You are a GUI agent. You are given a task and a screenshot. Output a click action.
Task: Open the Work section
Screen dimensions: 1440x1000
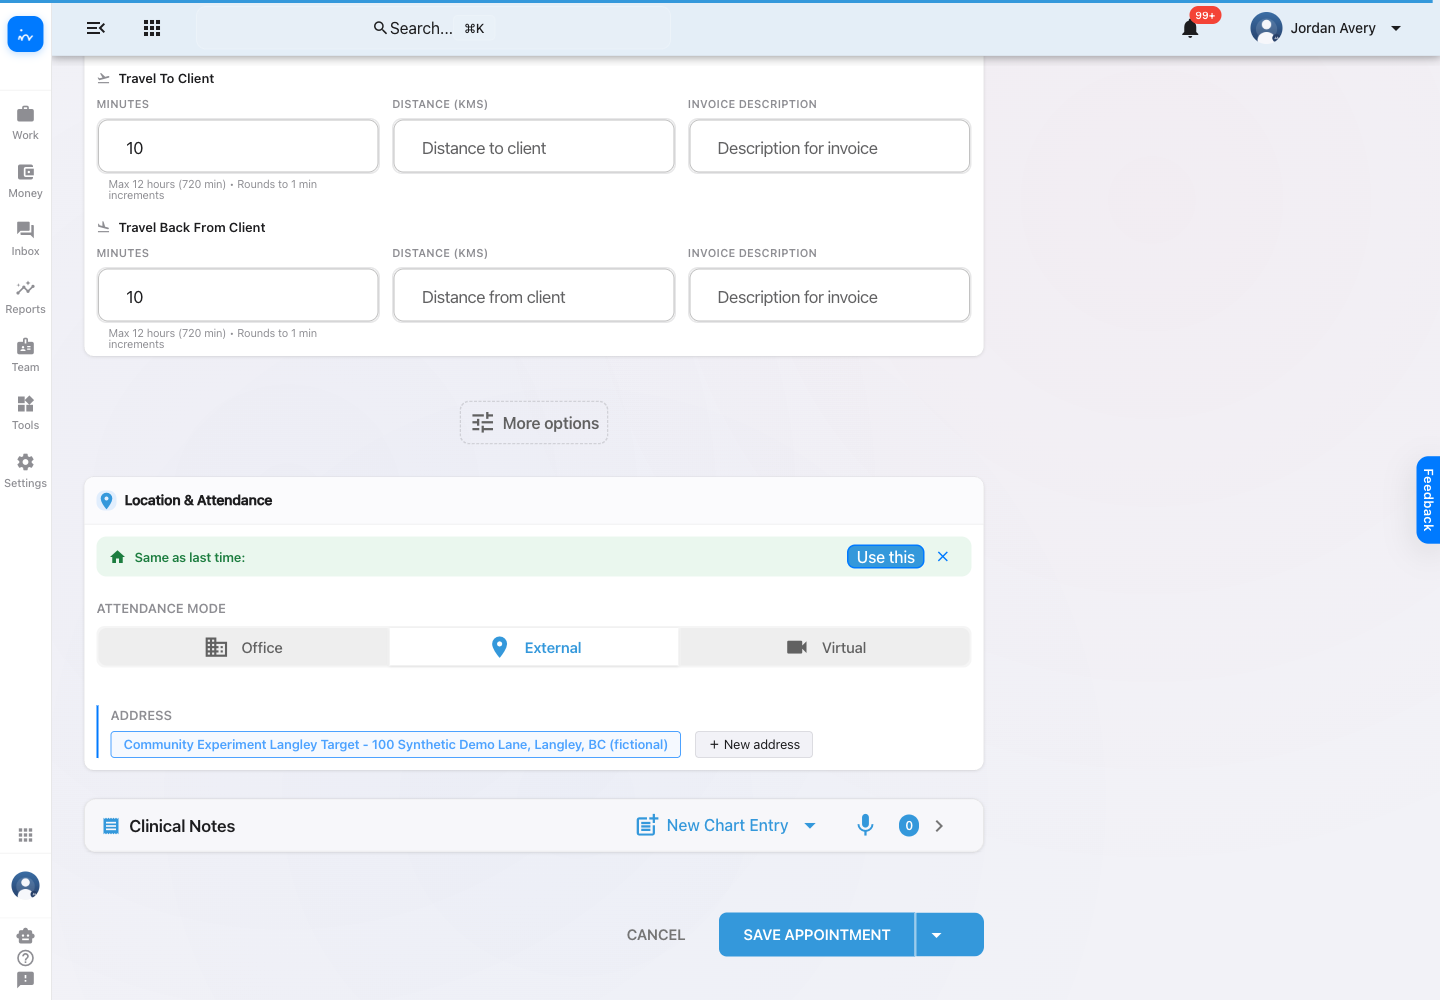pyautogui.click(x=25, y=123)
